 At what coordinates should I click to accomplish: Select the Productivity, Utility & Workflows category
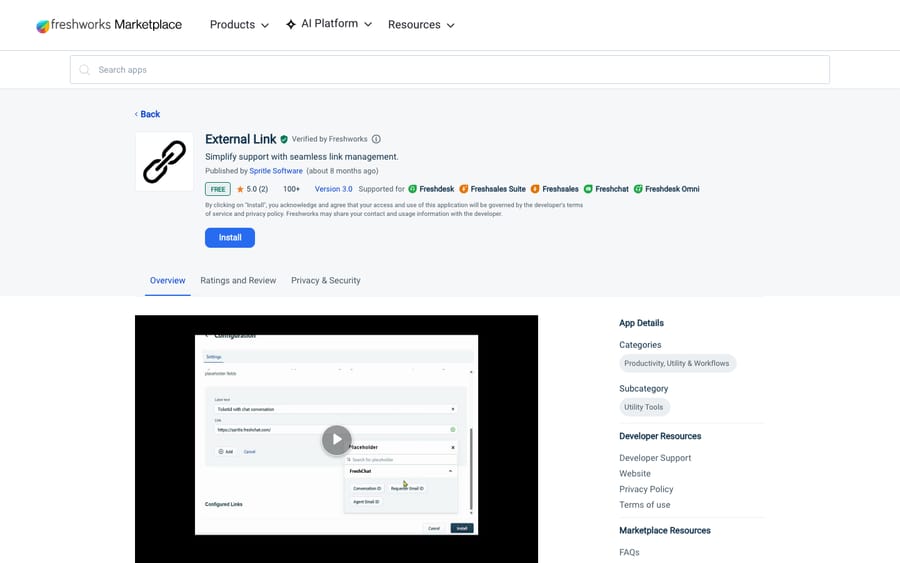coord(677,363)
